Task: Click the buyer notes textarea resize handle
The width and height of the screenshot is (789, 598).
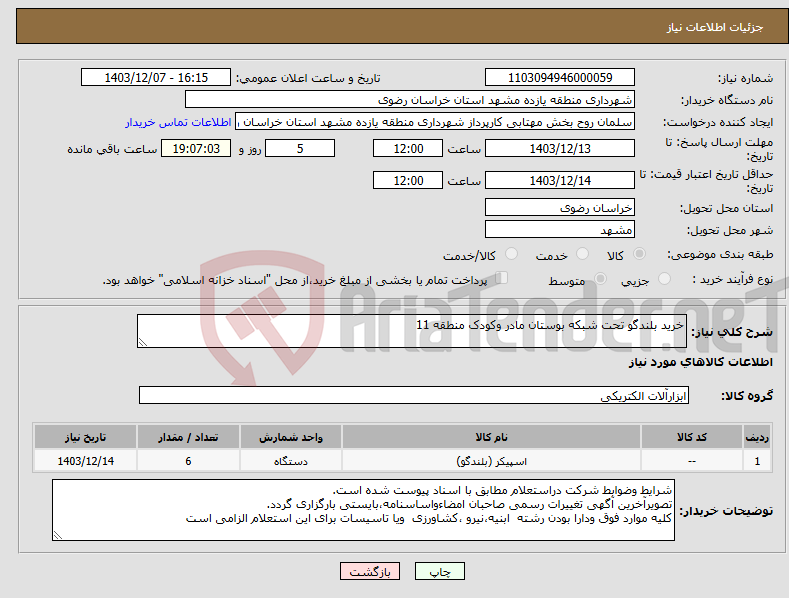Action: (x=58, y=536)
